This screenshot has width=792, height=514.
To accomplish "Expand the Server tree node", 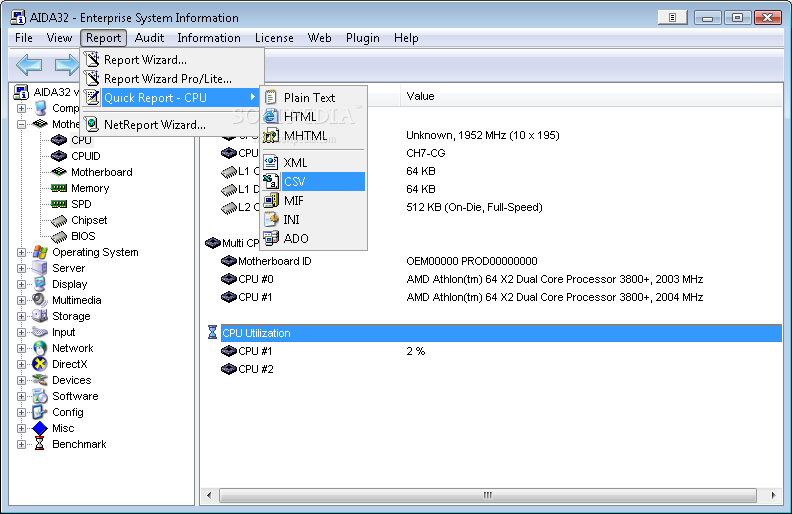I will pos(21,268).
